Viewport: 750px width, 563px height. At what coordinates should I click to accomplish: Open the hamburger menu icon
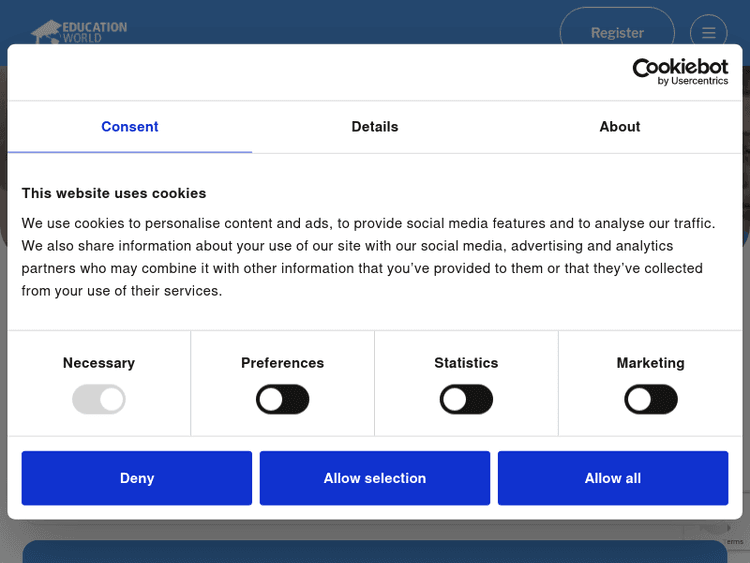click(708, 33)
